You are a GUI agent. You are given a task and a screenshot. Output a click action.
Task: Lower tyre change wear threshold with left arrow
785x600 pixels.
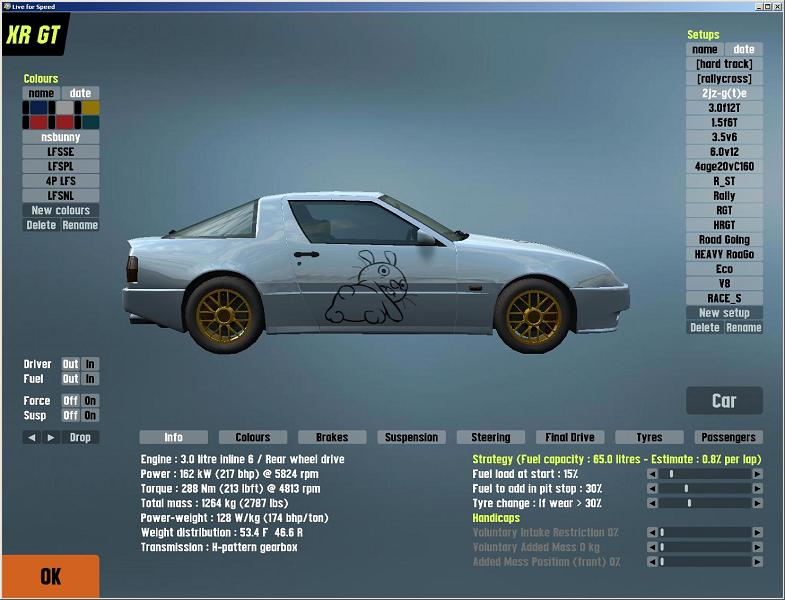652,503
